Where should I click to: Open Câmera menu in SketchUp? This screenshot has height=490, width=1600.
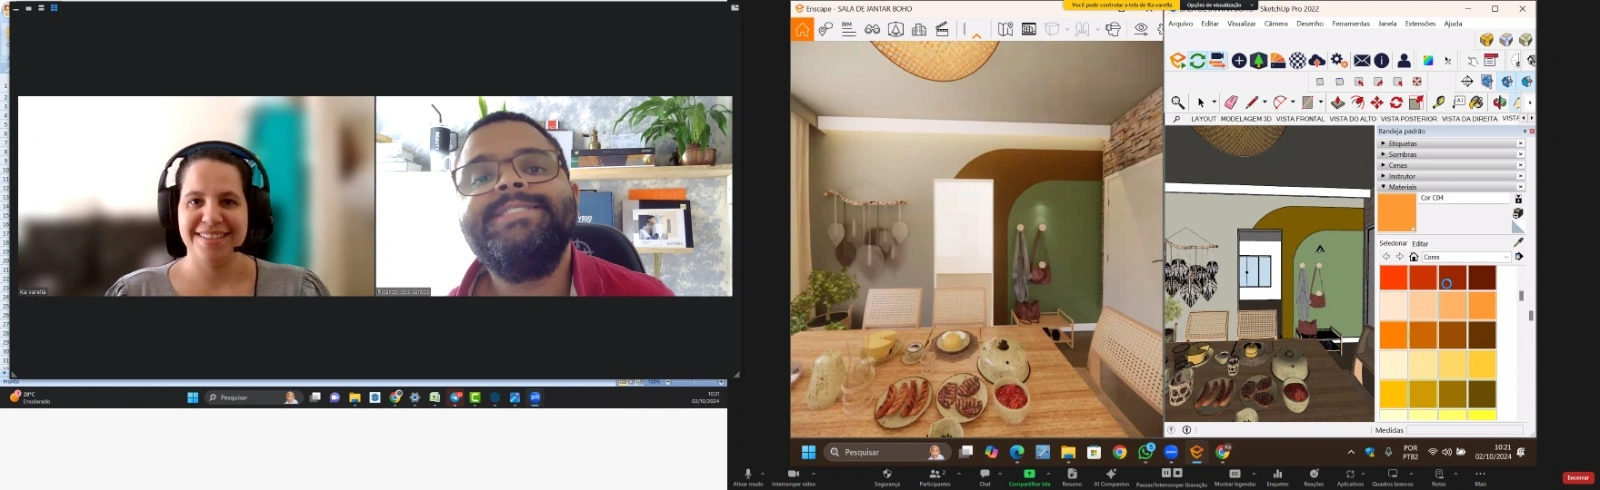click(1276, 24)
